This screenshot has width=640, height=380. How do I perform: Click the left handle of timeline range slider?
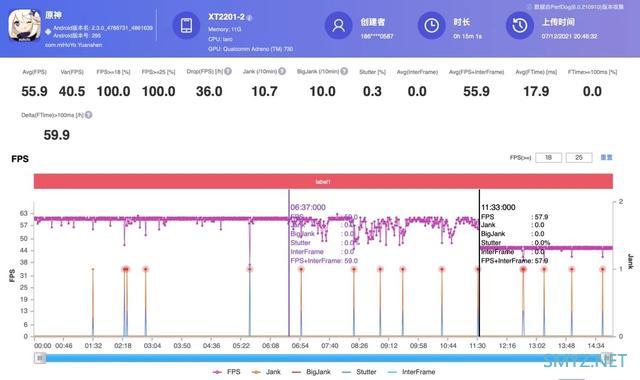[40, 358]
